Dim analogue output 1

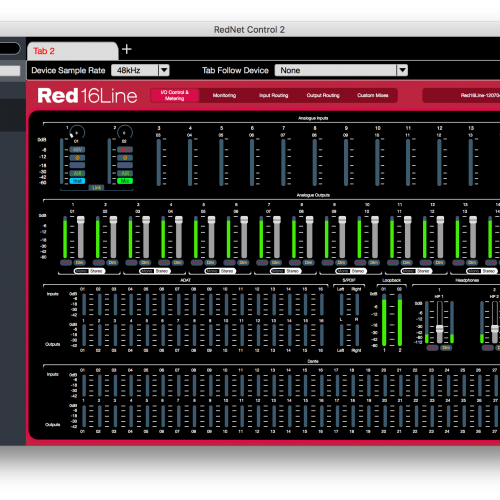tap(79, 263)
